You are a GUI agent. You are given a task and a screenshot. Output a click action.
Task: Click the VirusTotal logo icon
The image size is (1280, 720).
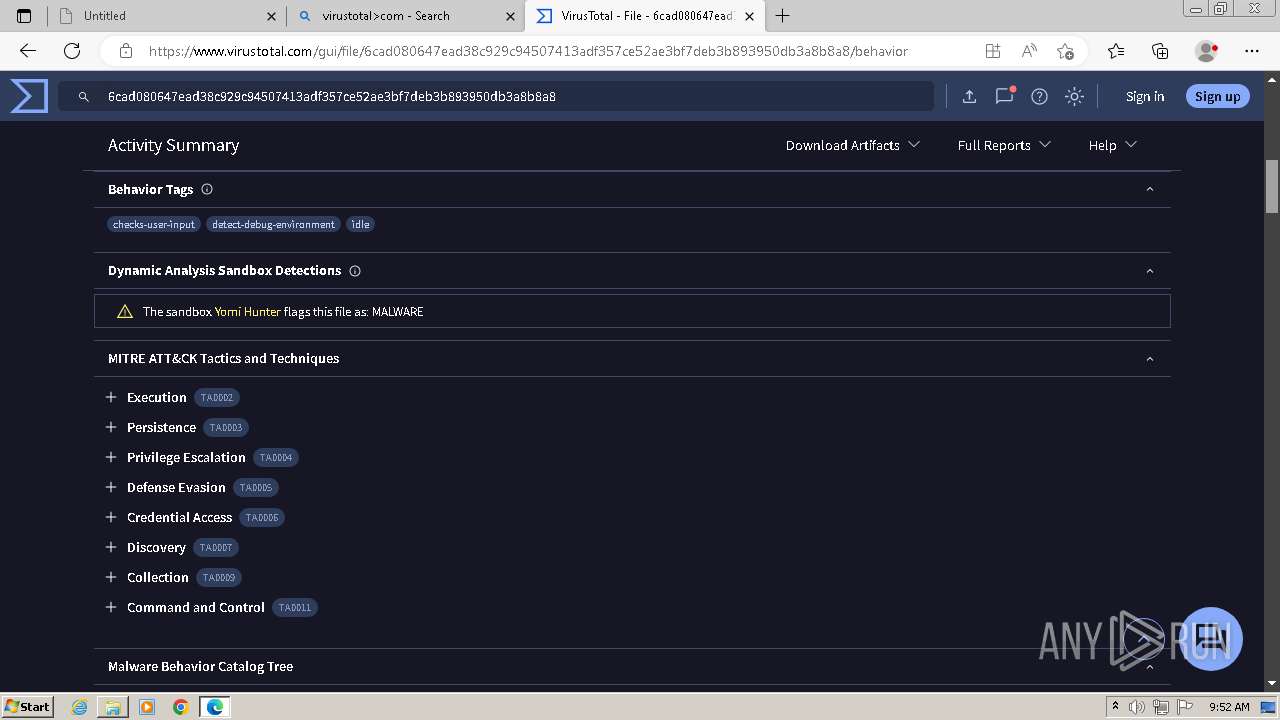tap(29, 96)
